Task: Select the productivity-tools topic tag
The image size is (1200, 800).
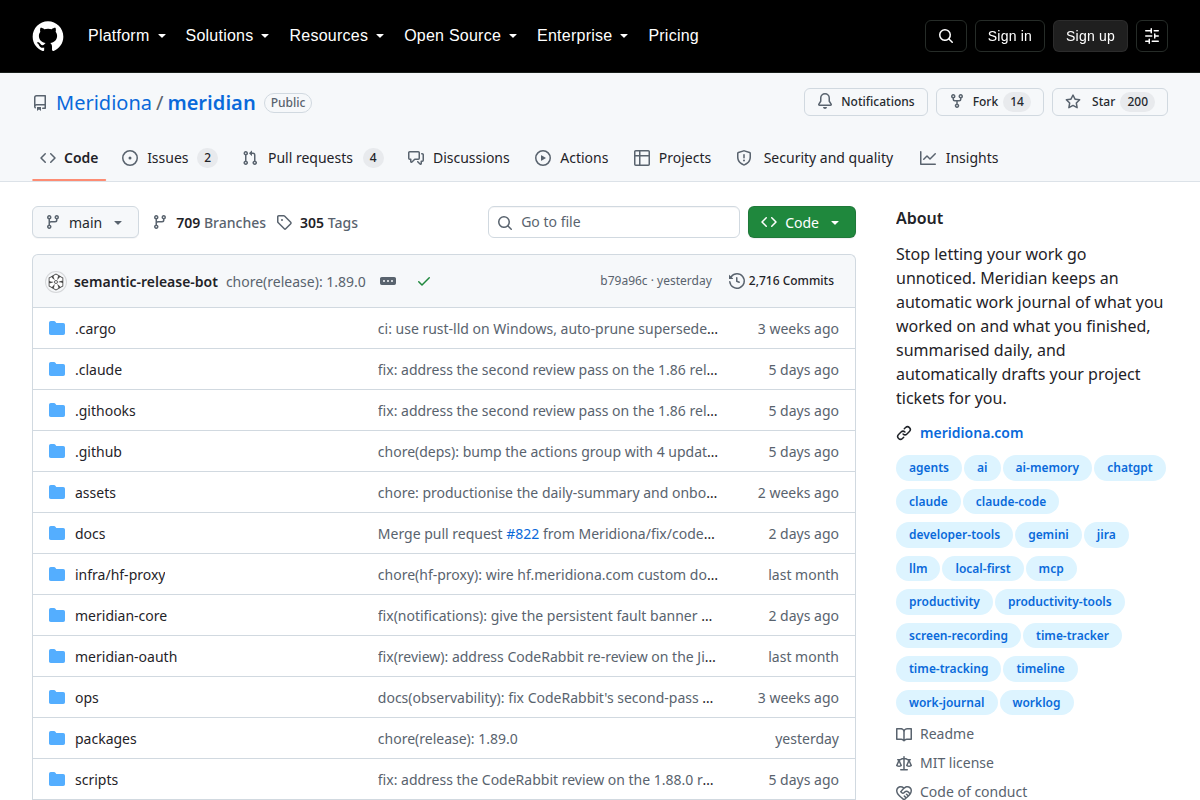Action: (1060, 601)
